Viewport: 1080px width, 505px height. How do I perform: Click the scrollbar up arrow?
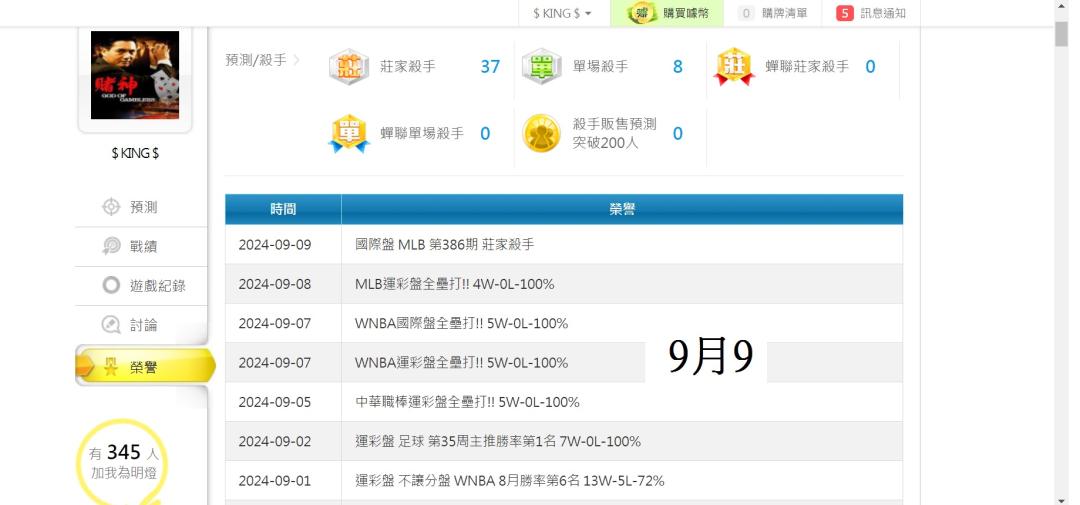point(1061,6)
